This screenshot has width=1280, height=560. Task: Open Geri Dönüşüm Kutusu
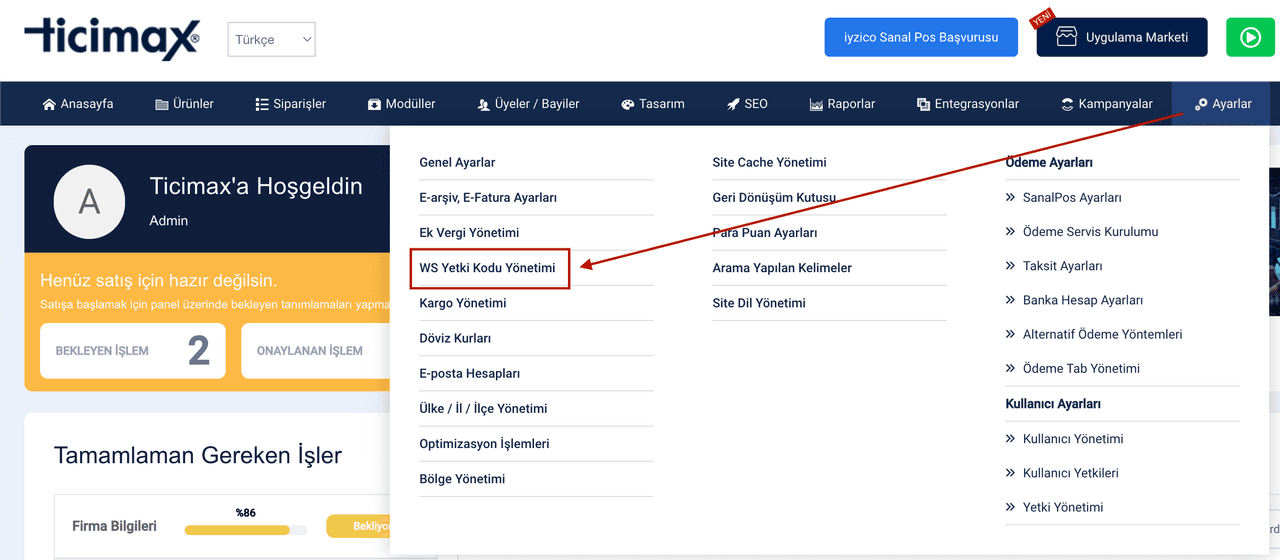click(774, 197)
